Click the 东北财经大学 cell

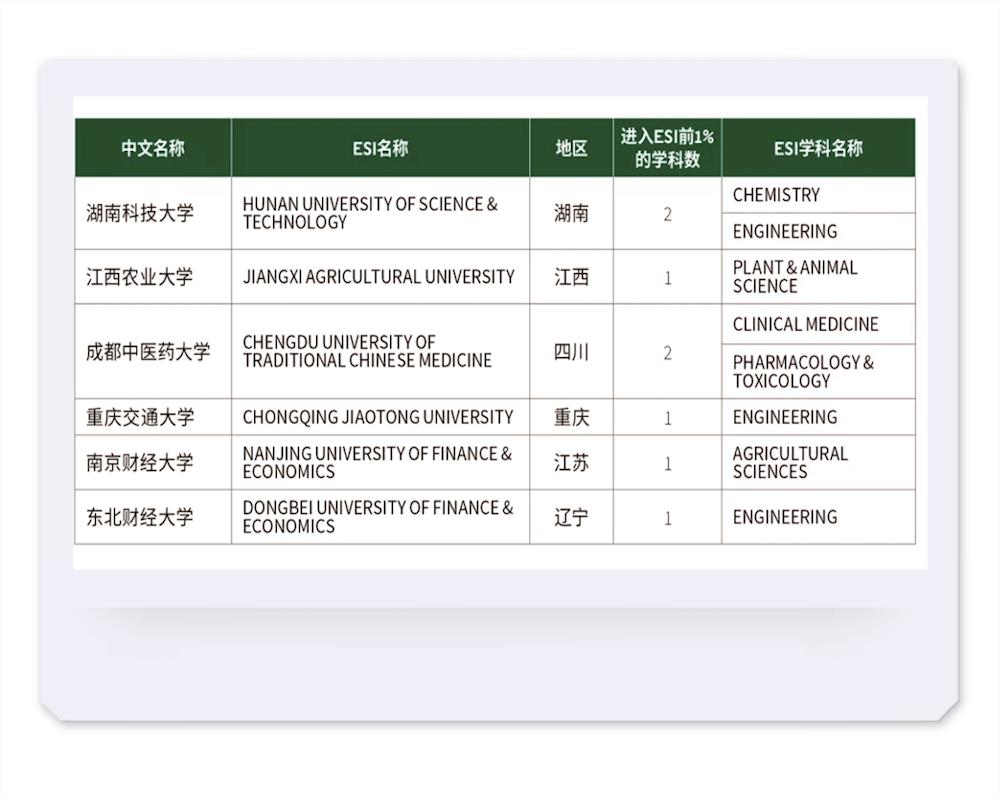(153, 517)
